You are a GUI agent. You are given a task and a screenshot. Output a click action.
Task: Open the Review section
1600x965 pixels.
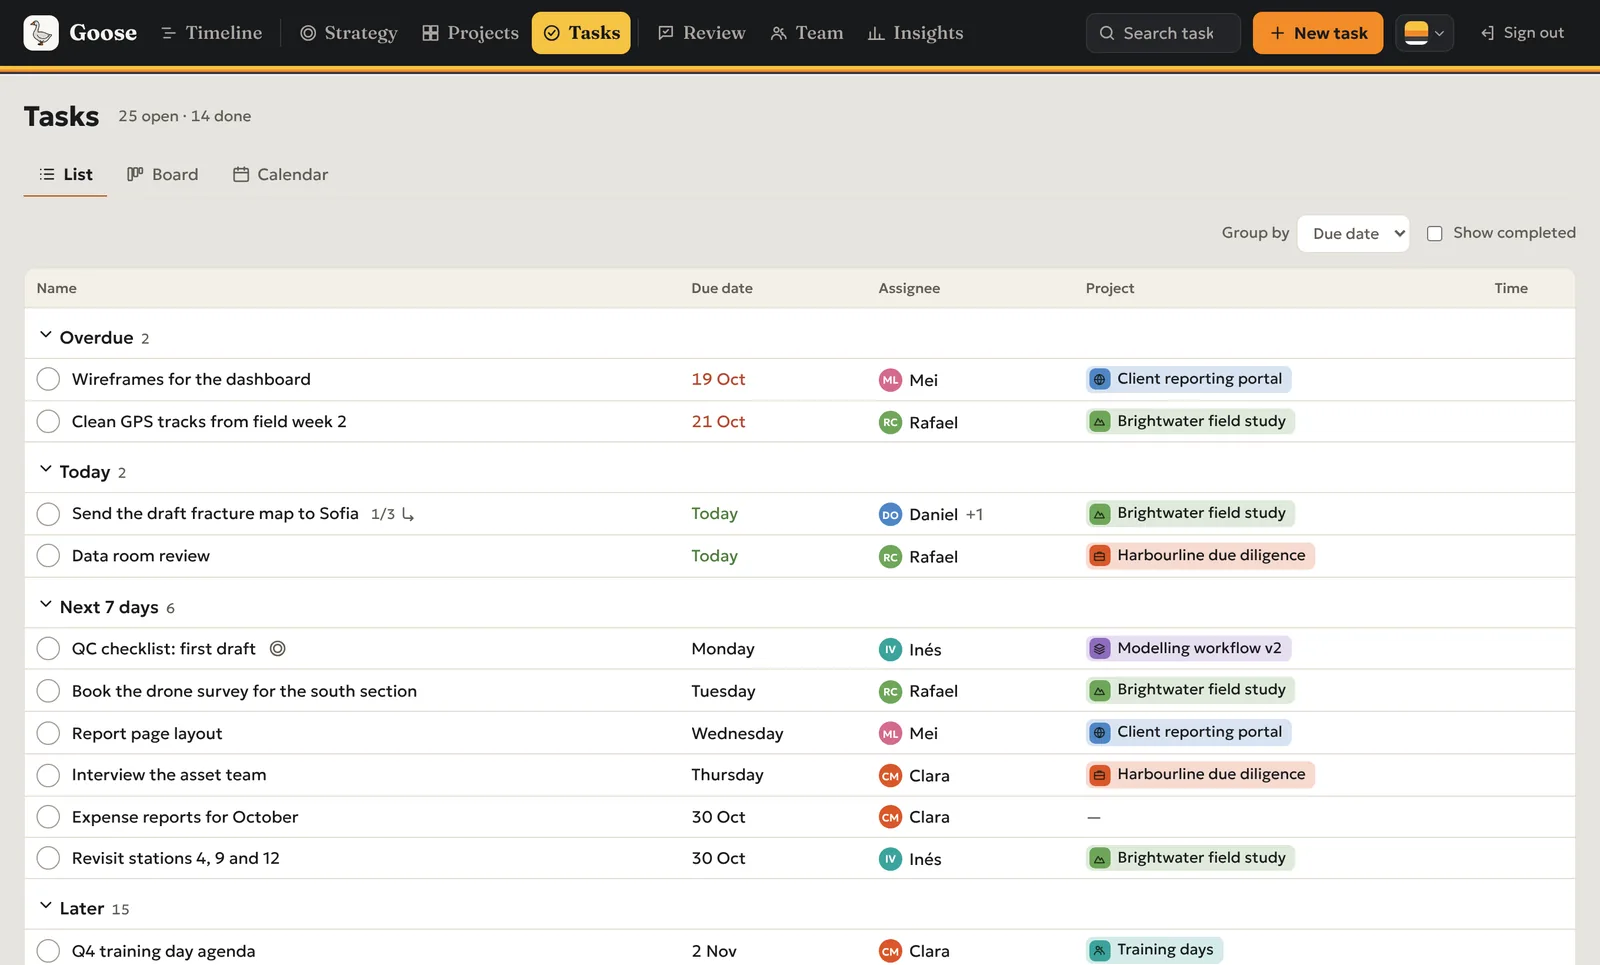[701, 33]
